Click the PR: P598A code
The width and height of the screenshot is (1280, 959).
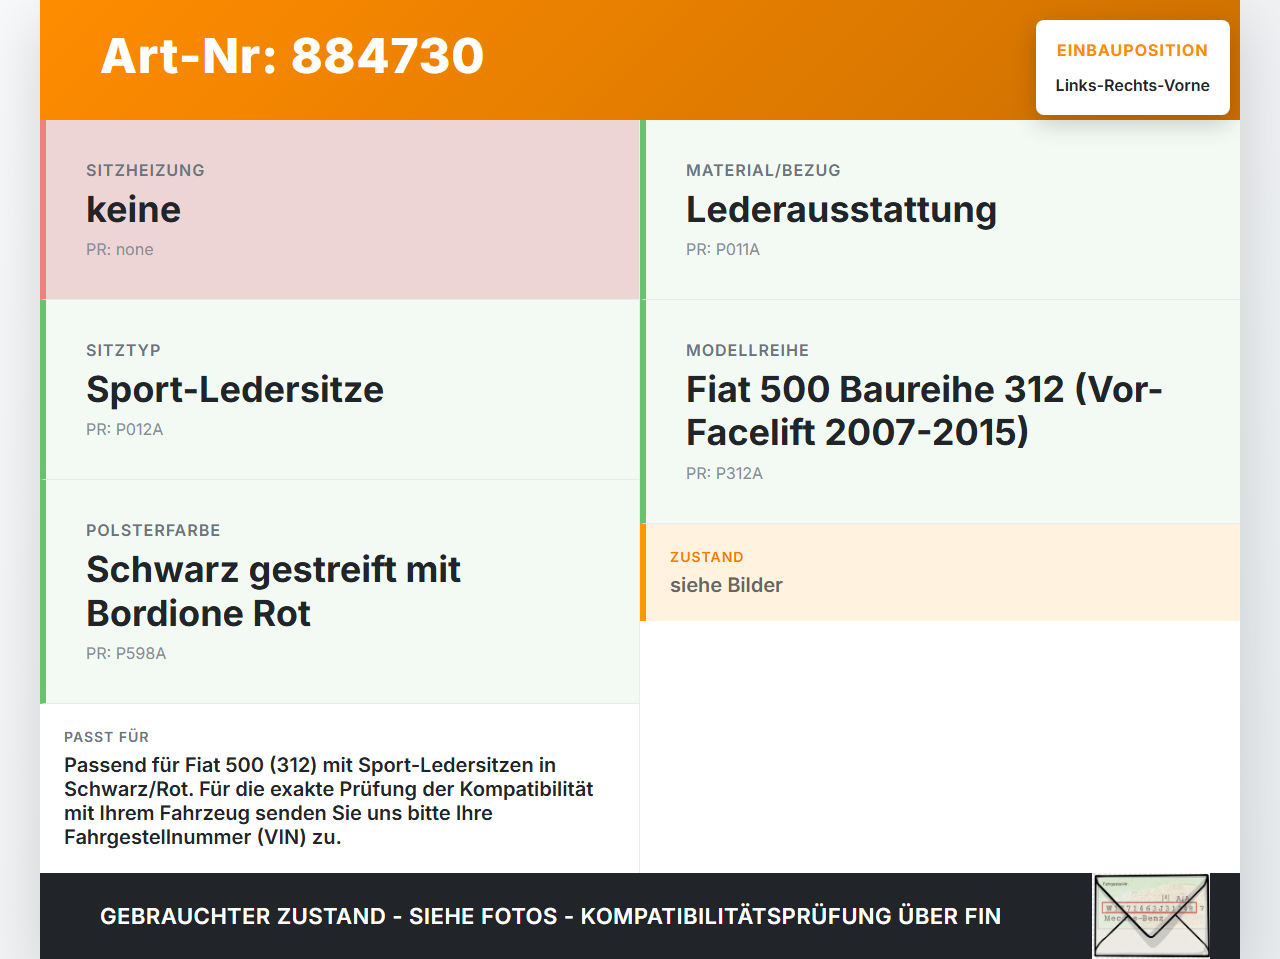coord(126,653)
